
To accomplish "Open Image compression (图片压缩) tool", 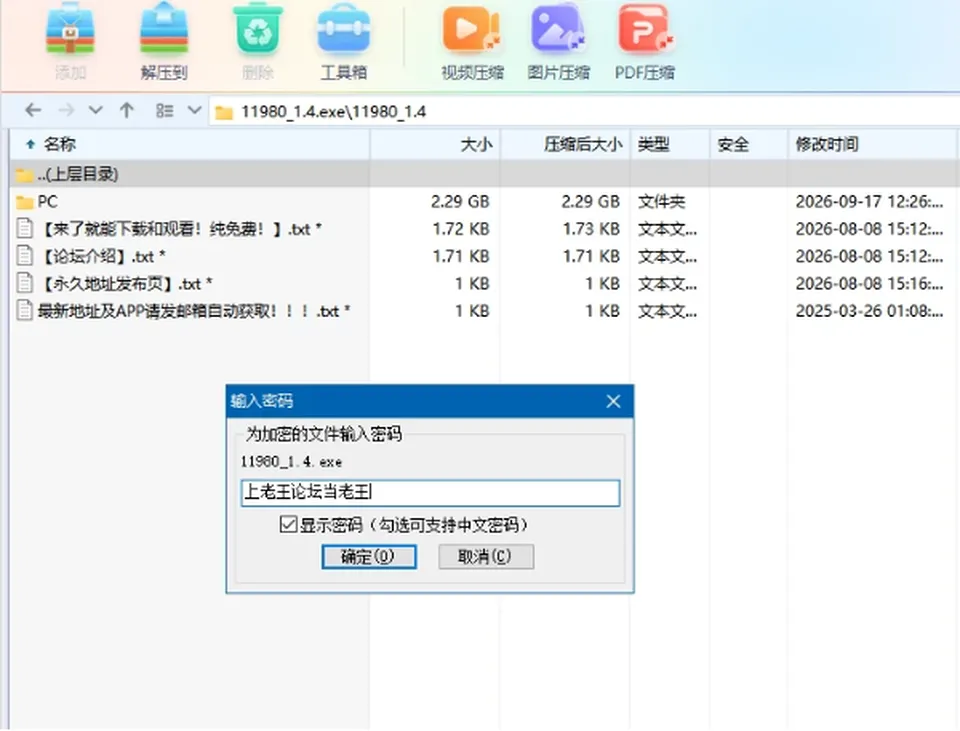I will pos(558,29).
